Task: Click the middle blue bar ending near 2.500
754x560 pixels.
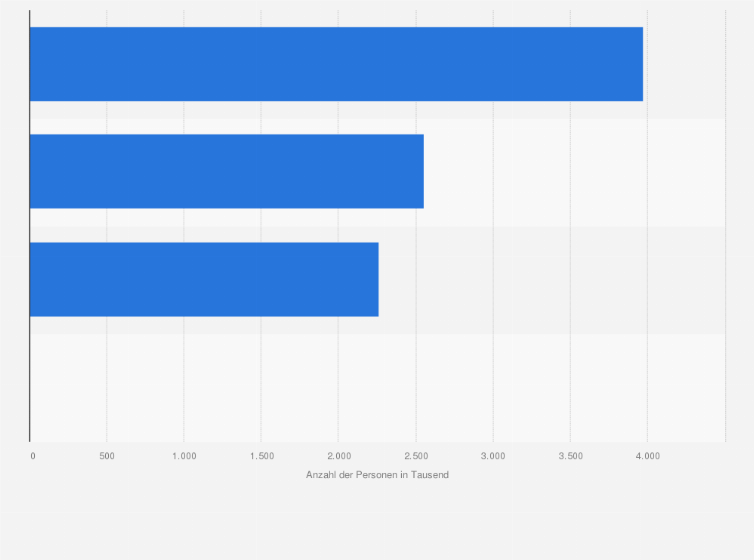Action: coord(226,171)
